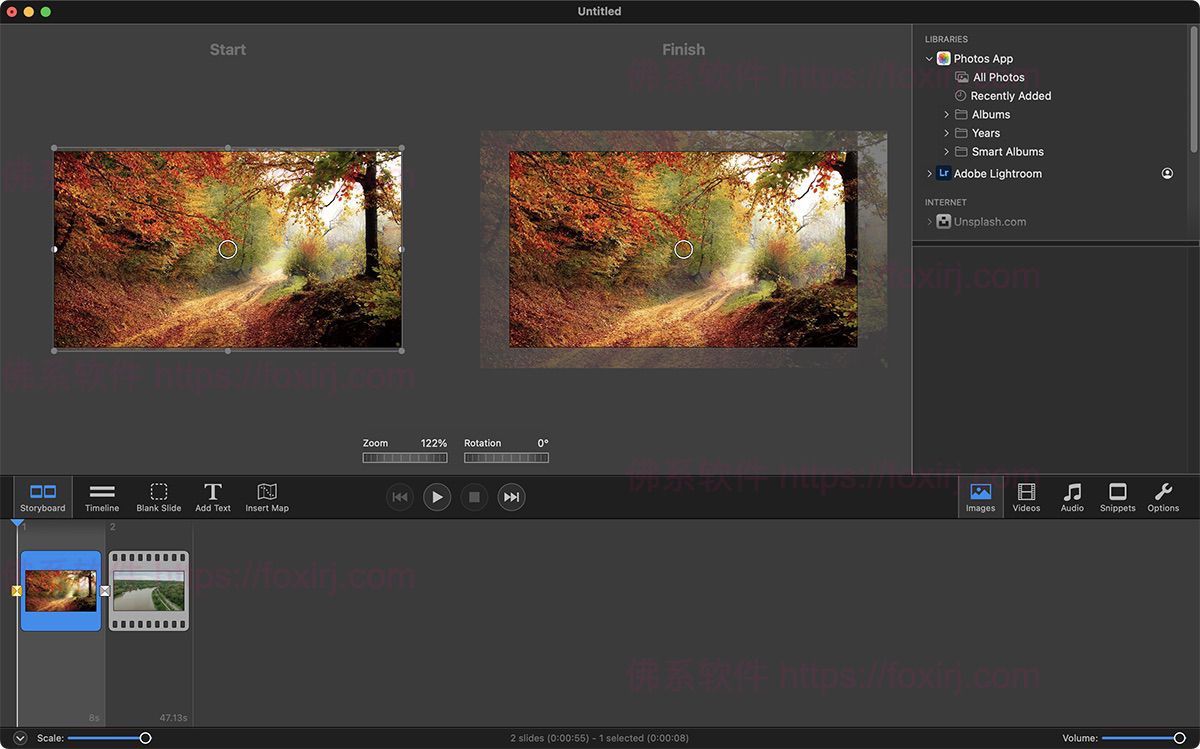Click the Insert Map icon
Viewport: 1200px width, 749px height.
tap(266, 497)
